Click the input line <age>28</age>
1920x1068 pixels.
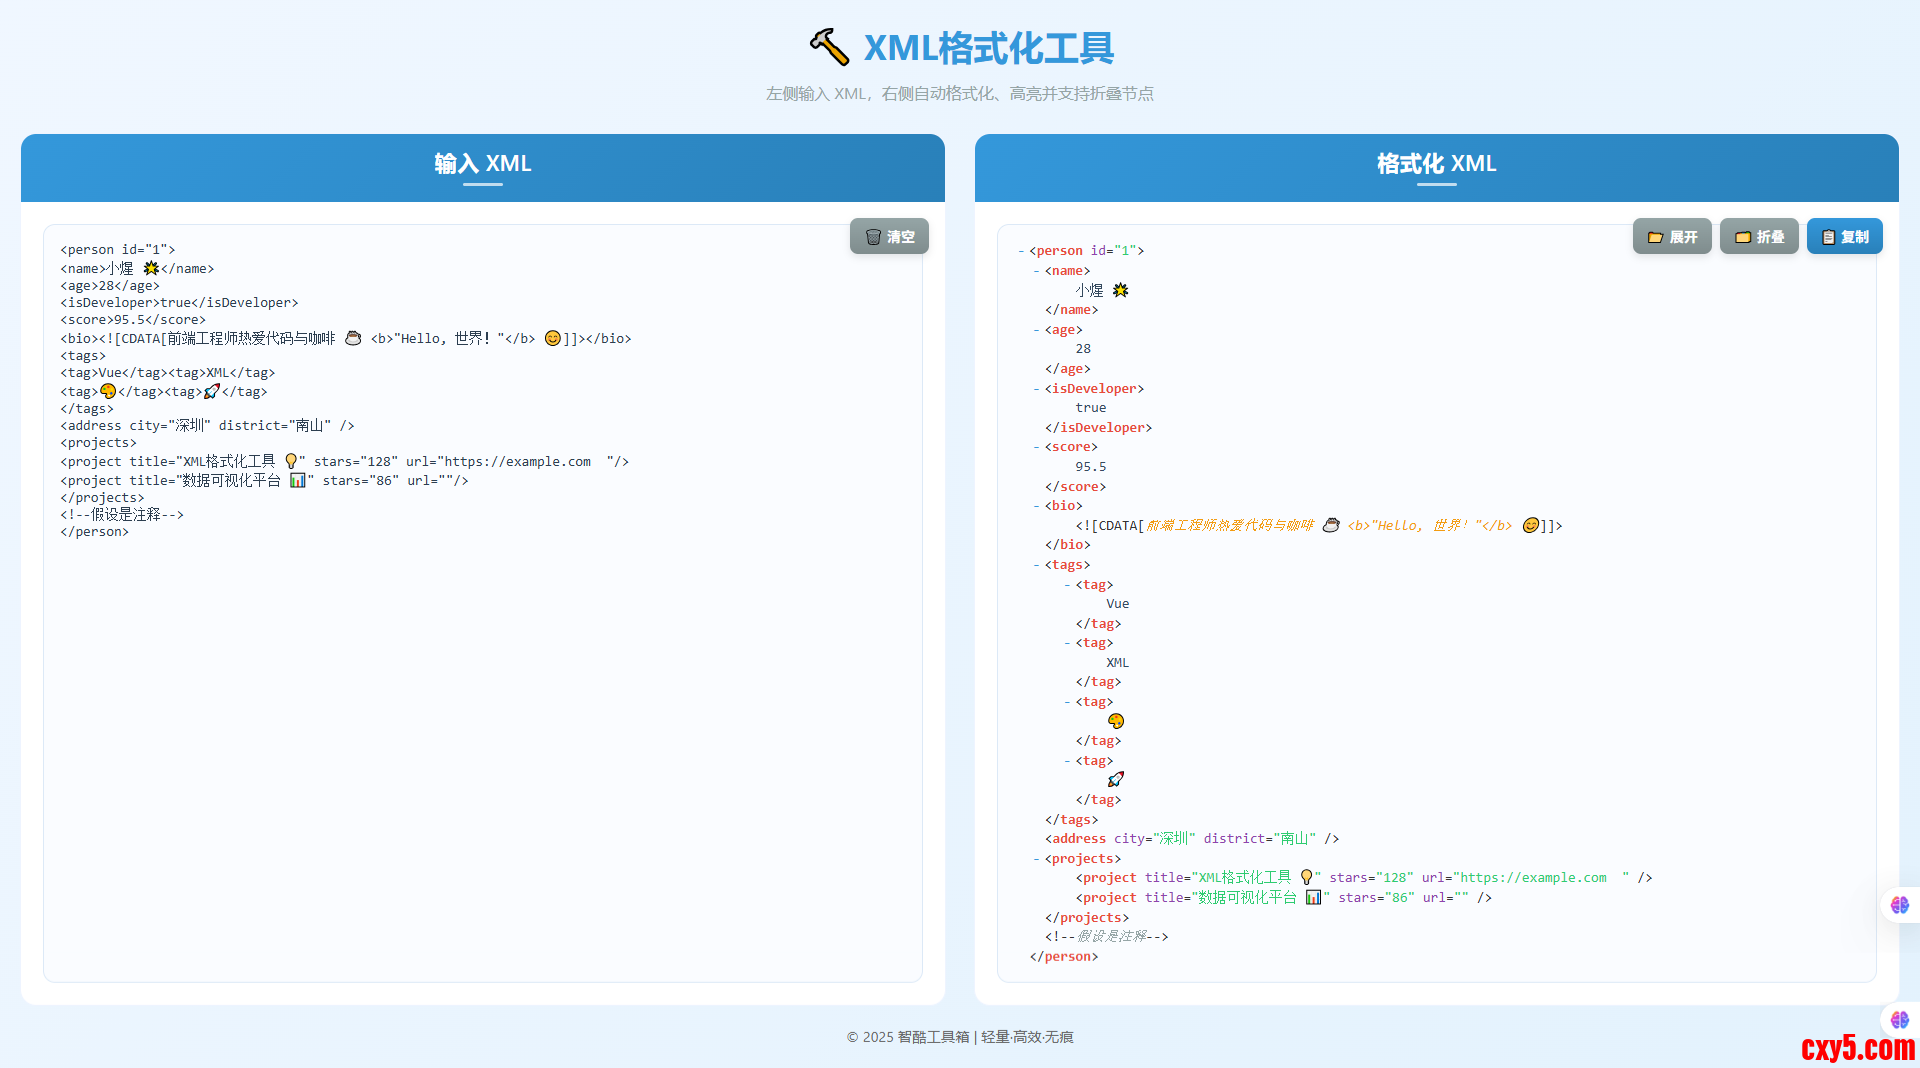tap(110, 286)
